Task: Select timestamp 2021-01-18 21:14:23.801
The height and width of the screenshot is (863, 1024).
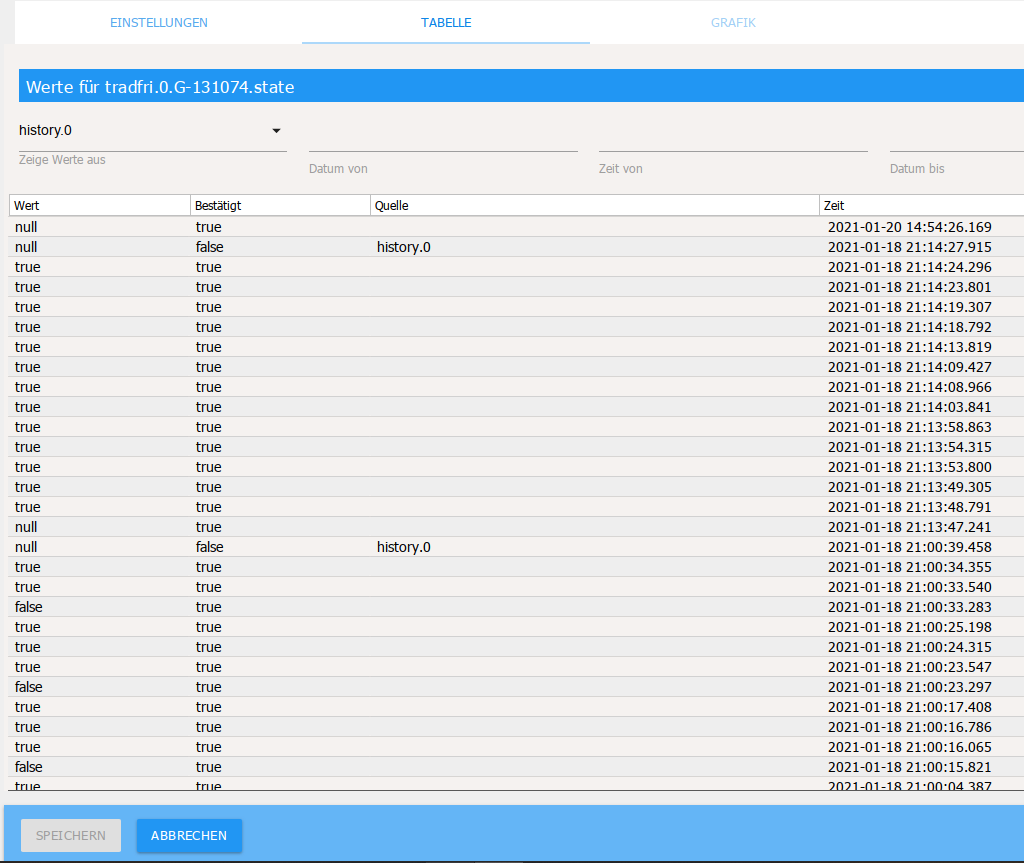Action: pos(910,287)
